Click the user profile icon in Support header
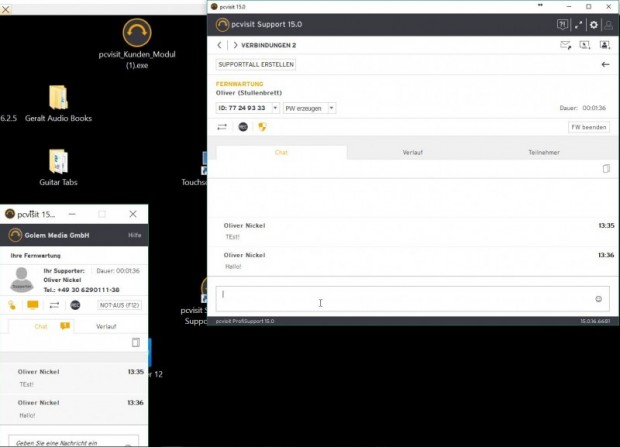The width and height of the screenshot is (620, 447). pos(609,25)
